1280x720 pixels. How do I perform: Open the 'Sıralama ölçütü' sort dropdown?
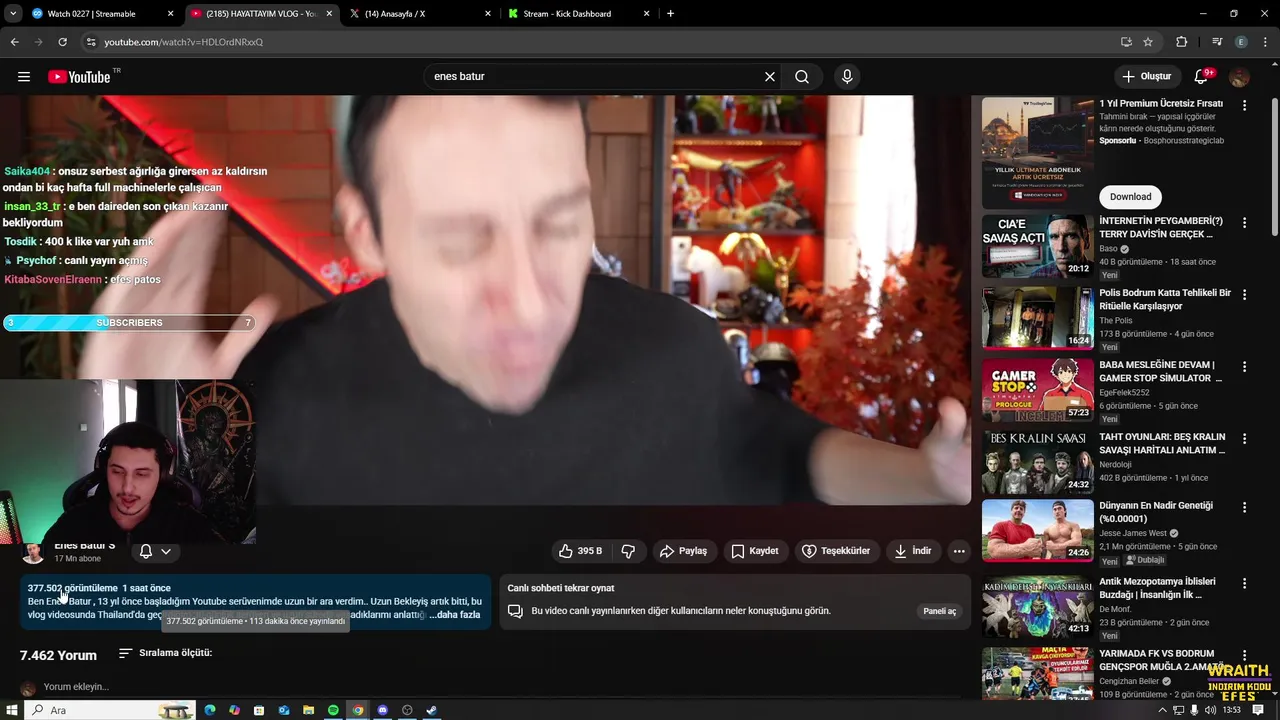(x=165, y=653)
